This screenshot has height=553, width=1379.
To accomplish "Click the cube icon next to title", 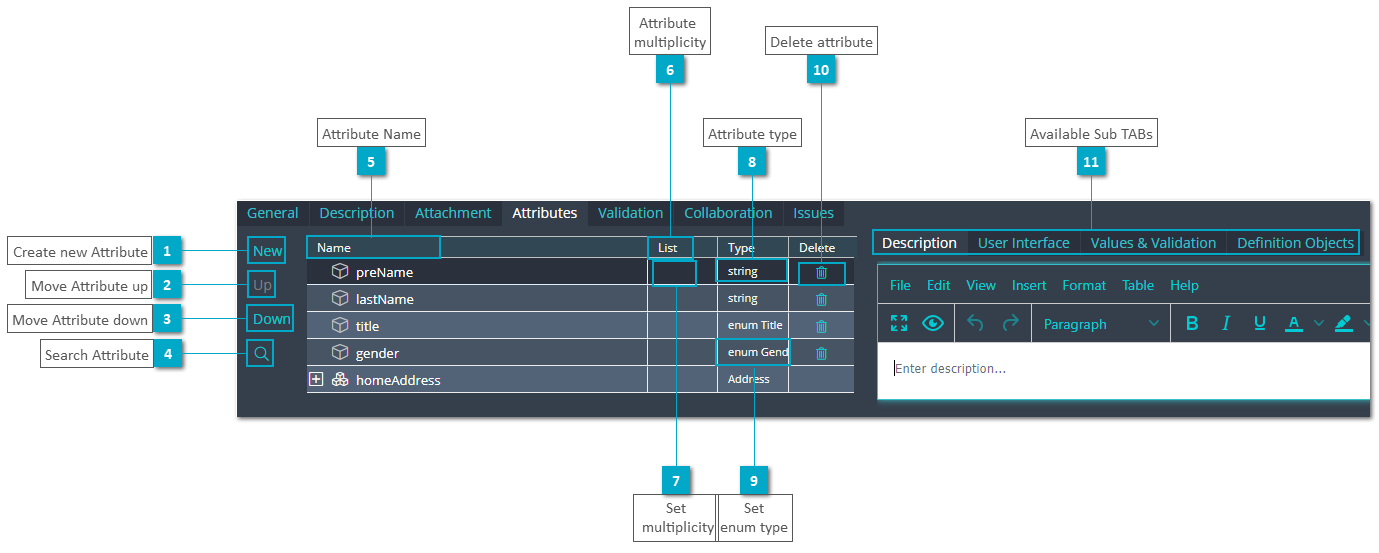I will point(340,326).
